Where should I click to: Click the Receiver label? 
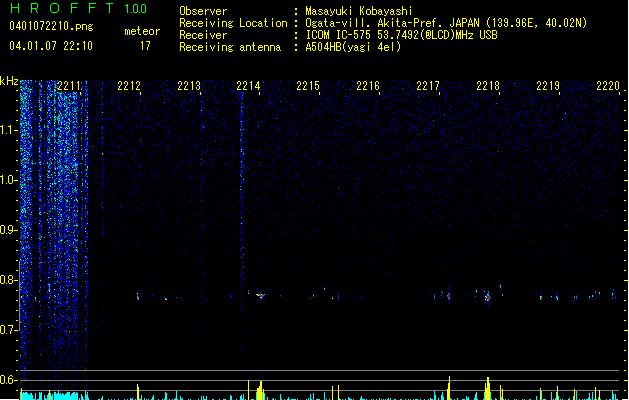pyautogui.click(x=203, y=35)
